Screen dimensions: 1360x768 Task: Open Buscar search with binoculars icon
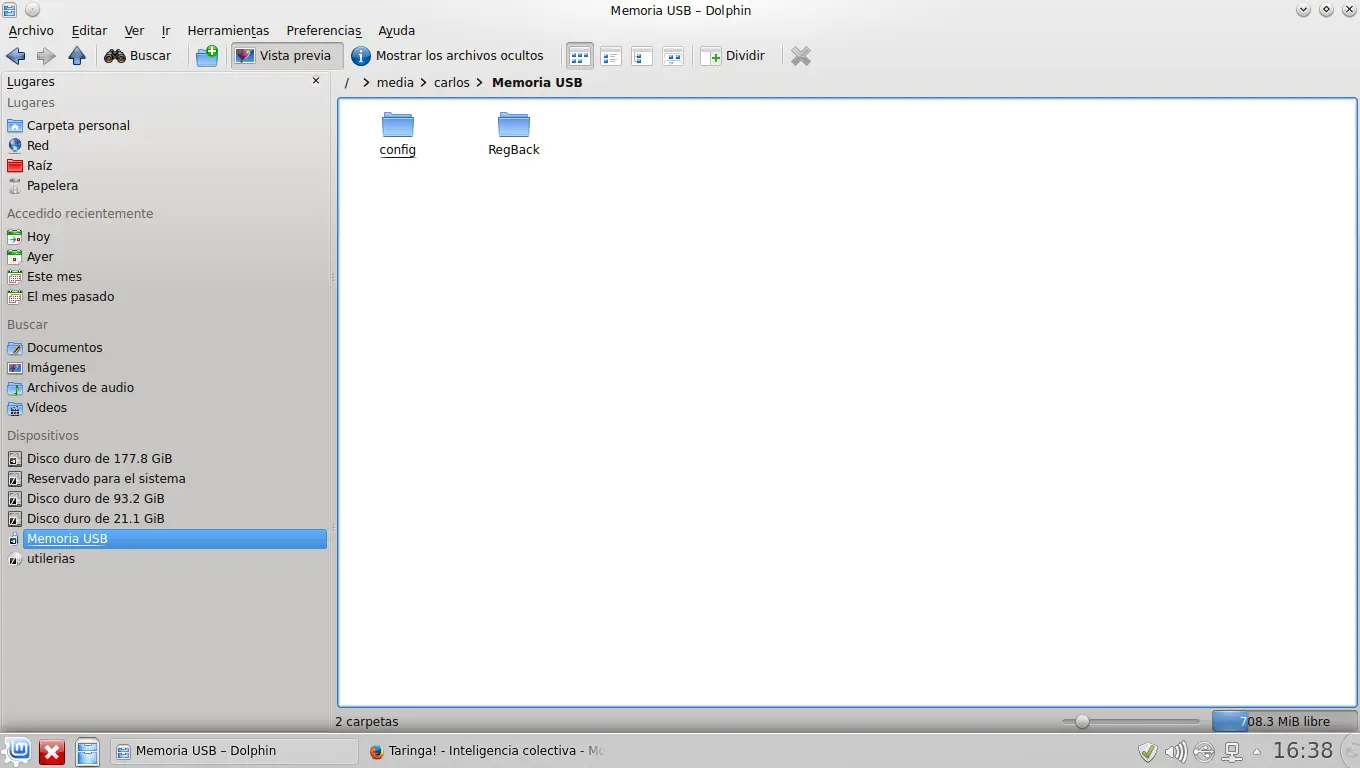point(138,56)
